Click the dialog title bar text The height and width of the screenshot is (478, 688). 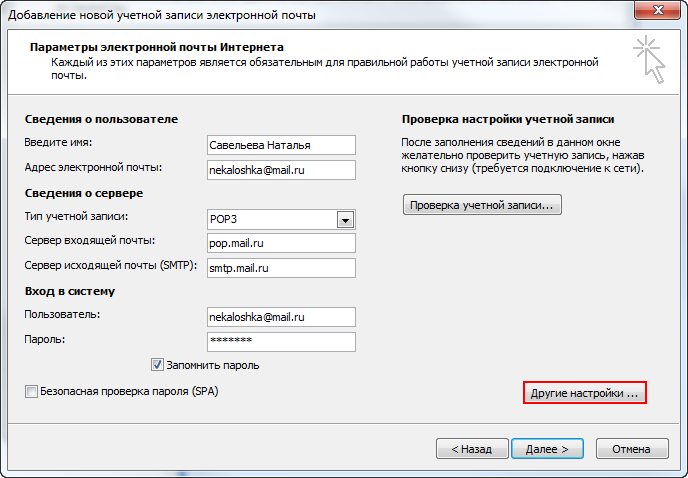point(162,15)
